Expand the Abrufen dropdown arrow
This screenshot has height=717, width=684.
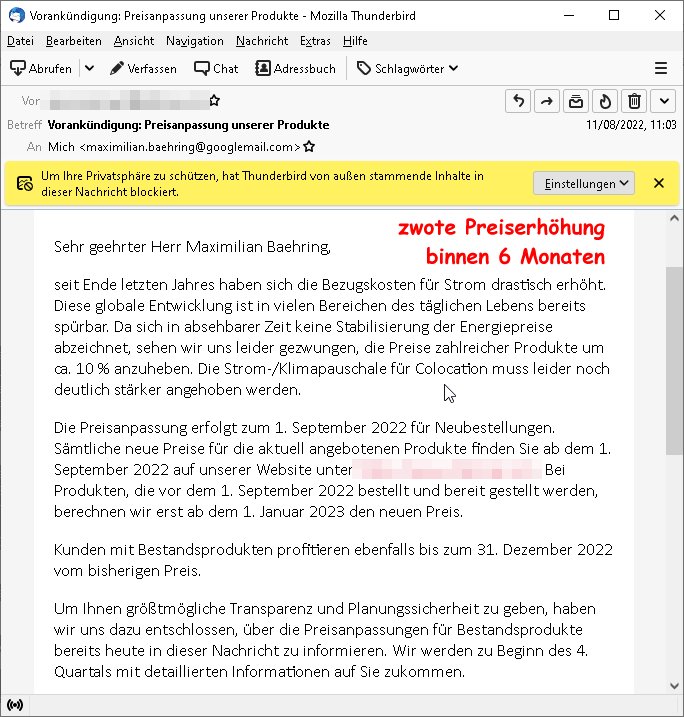pos(89,68)
